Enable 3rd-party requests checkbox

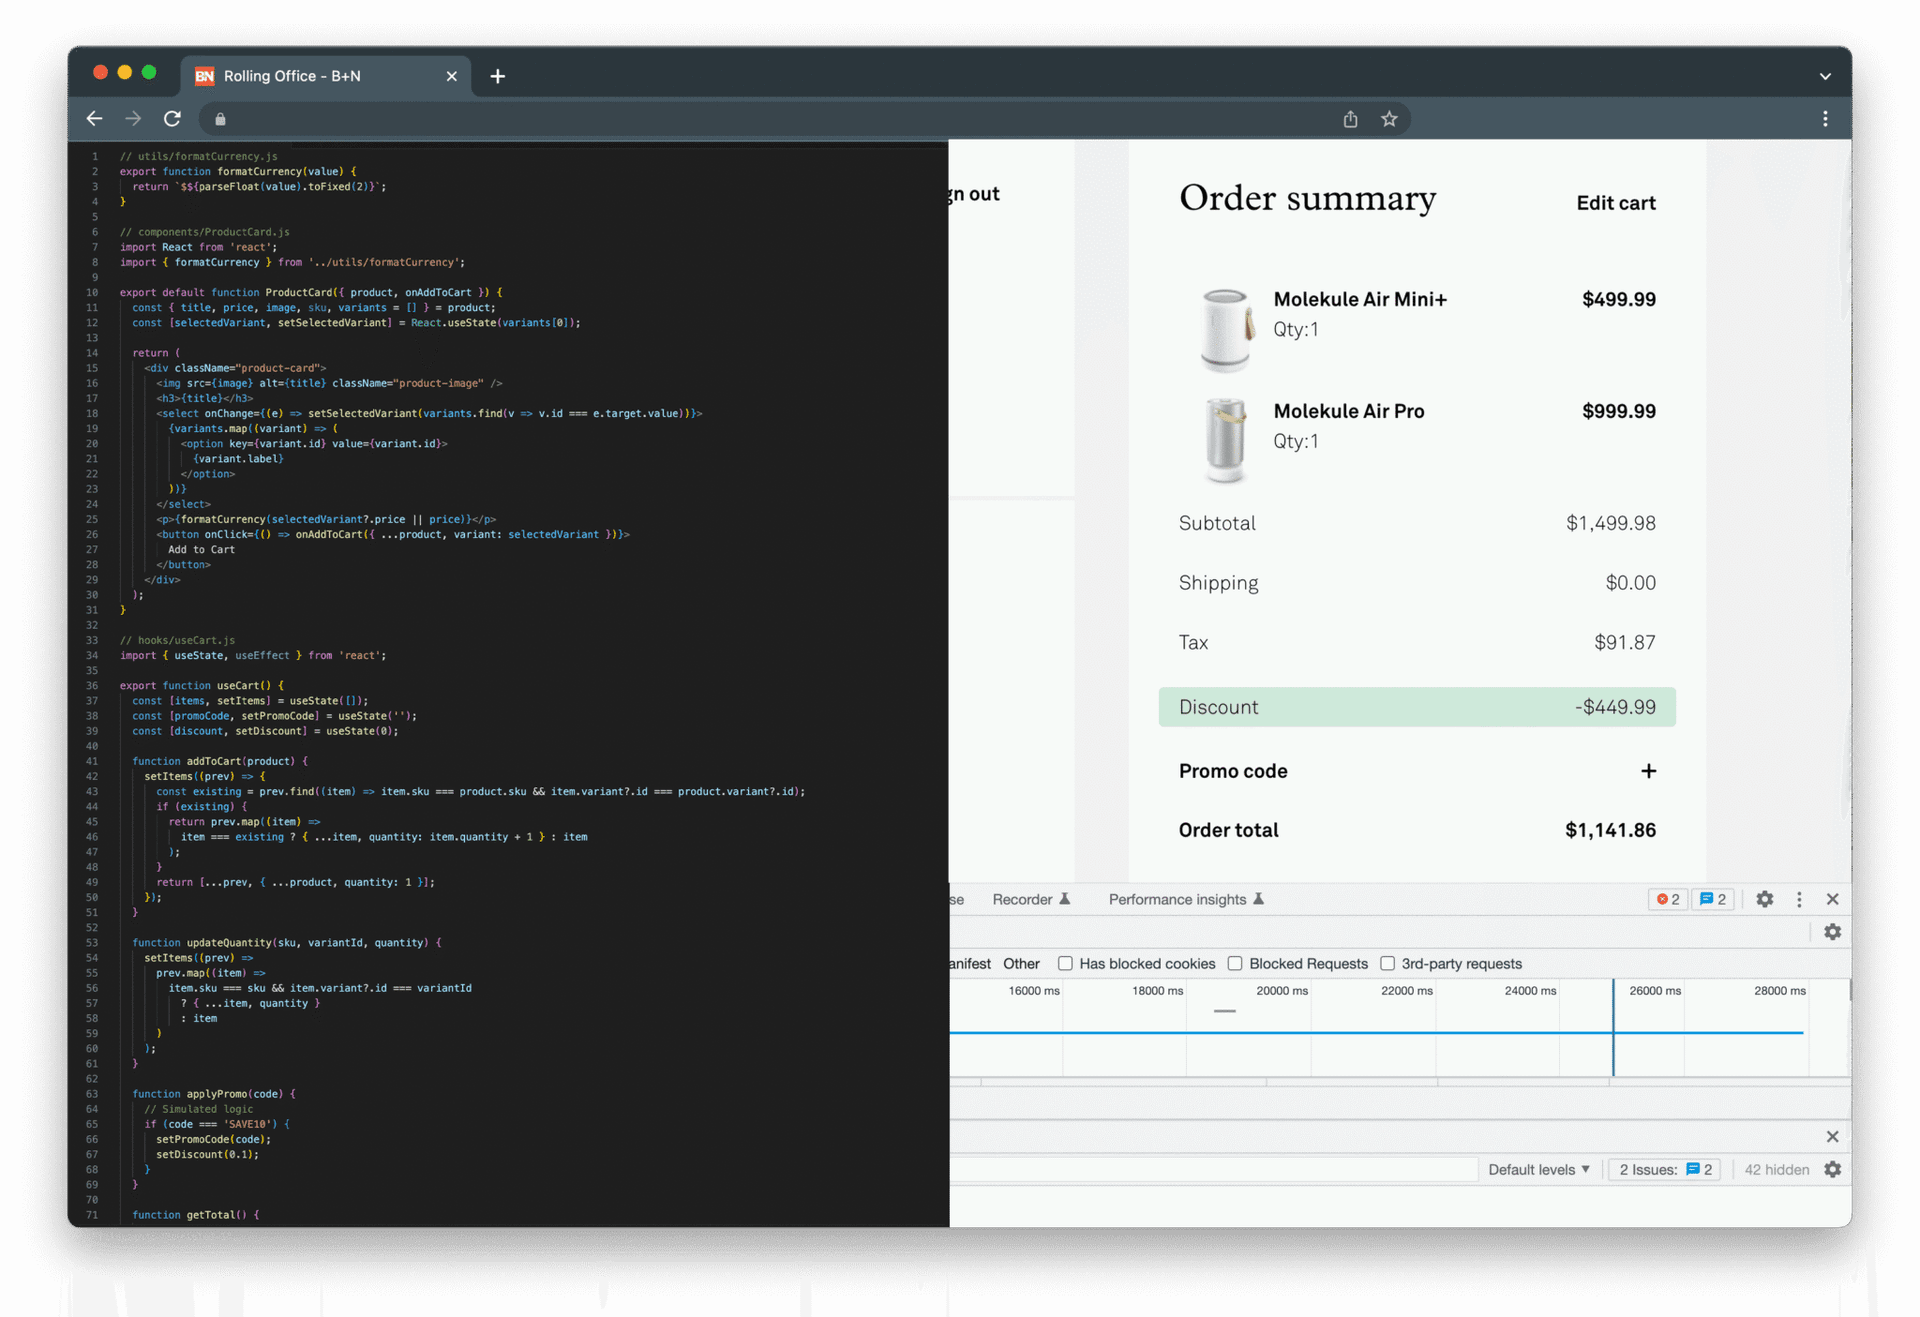pos(1387,964)
